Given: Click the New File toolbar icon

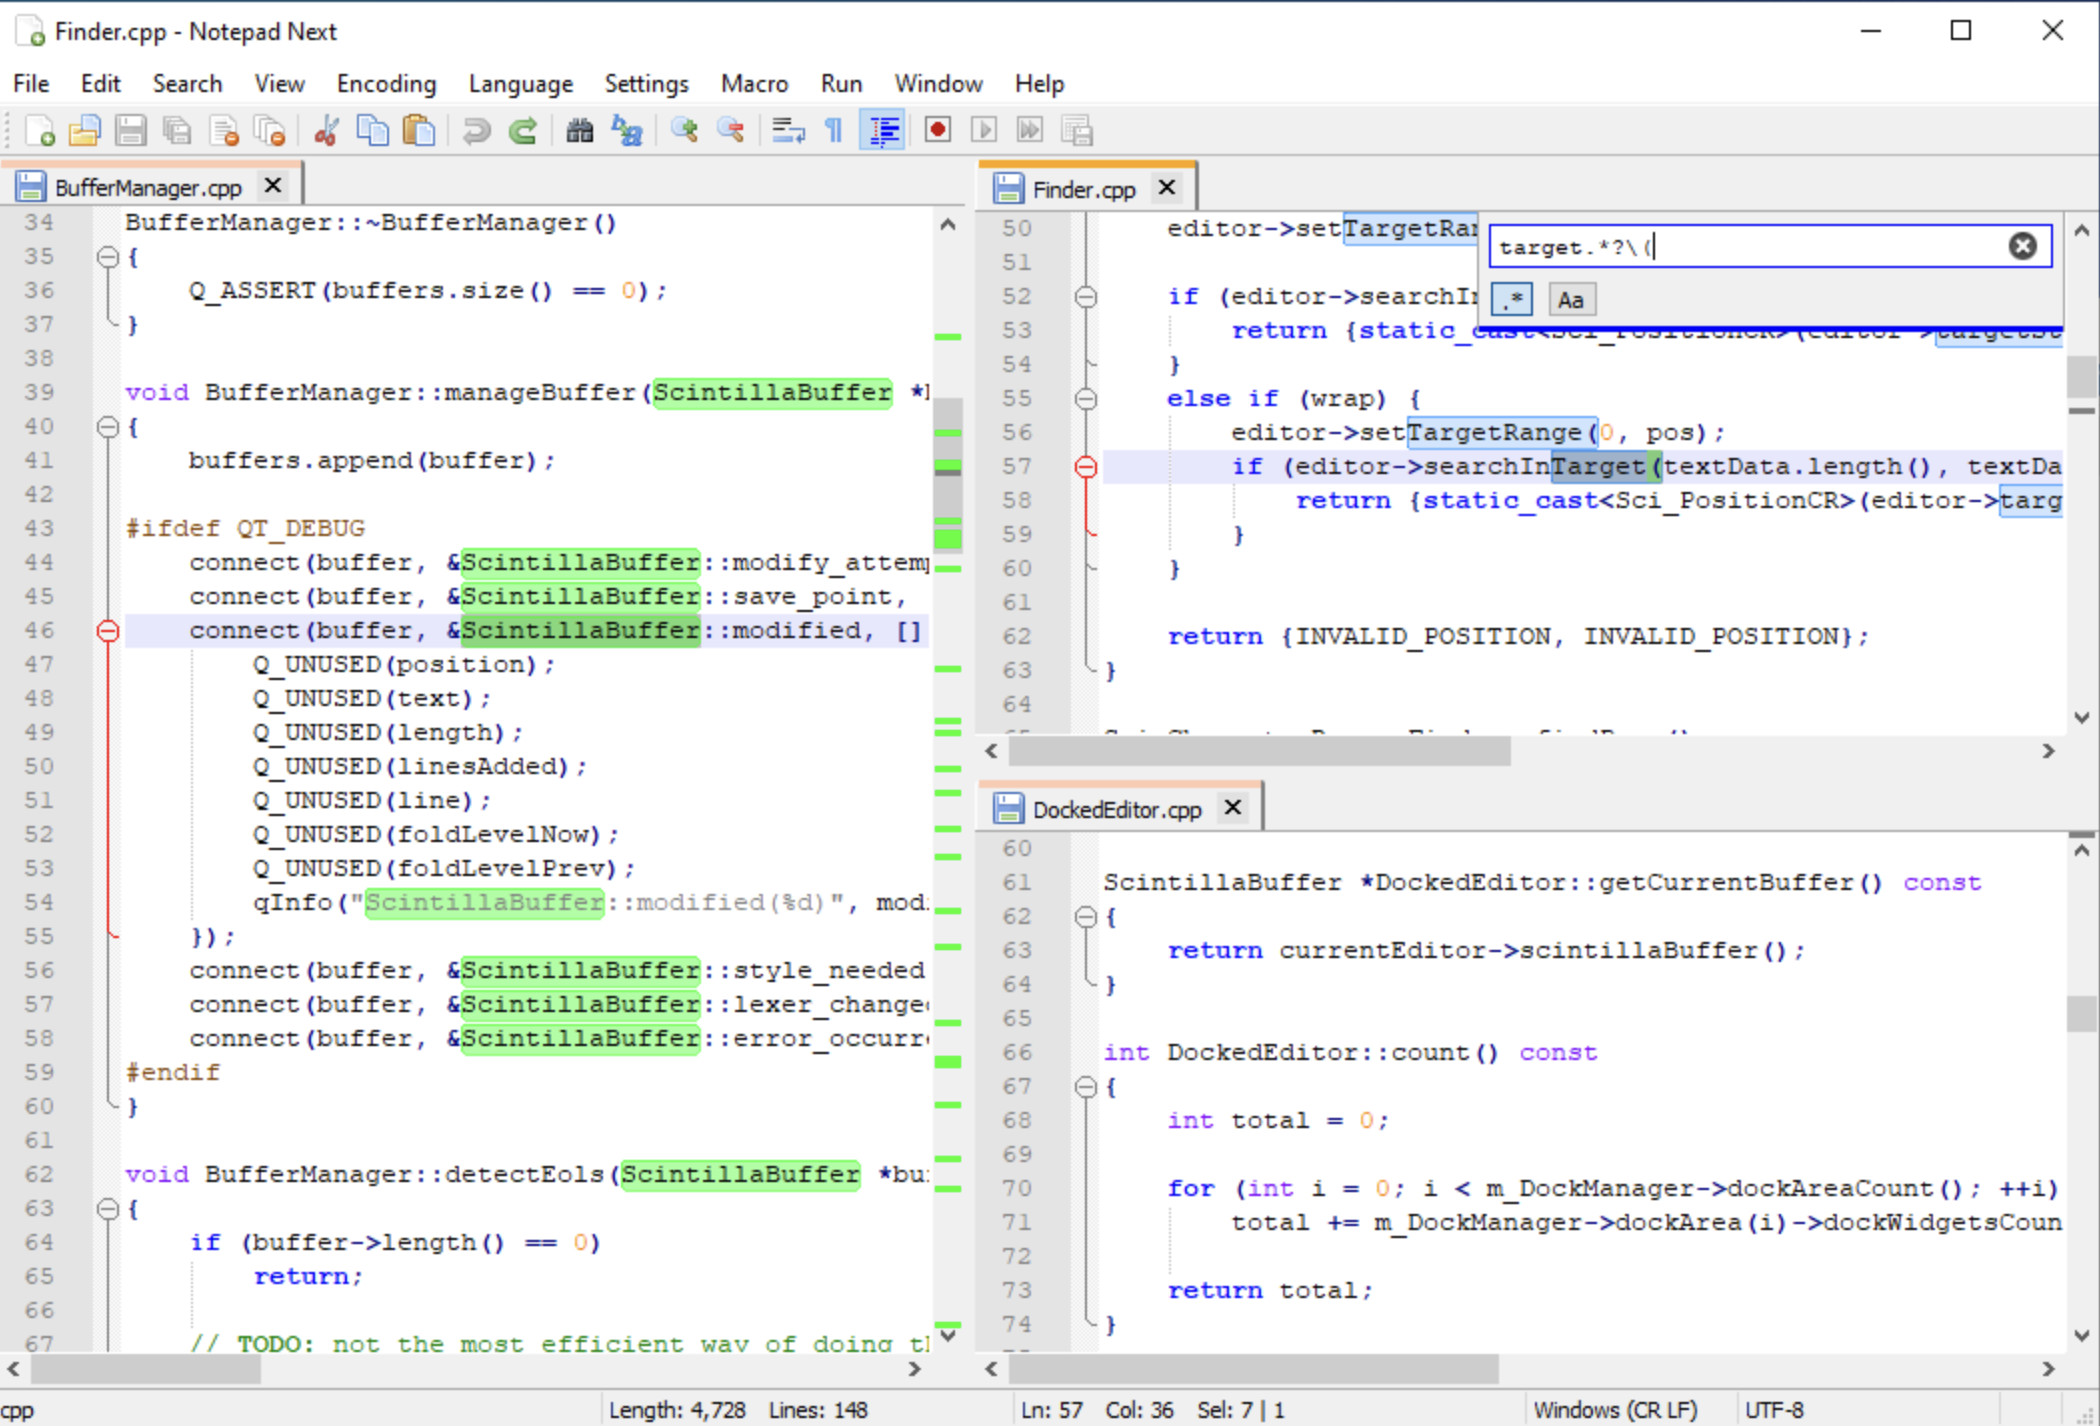Looking at the screenshot, I should click(x=40, y=131).
